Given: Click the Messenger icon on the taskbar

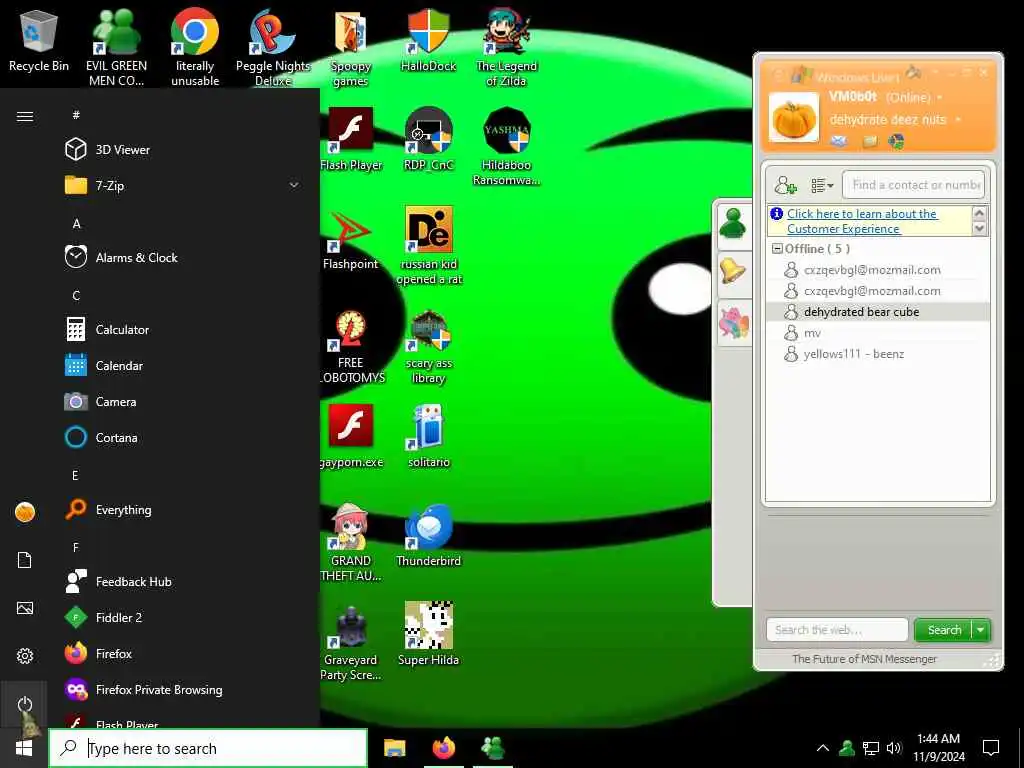Looking at the screenshot, I should [493, 748].
